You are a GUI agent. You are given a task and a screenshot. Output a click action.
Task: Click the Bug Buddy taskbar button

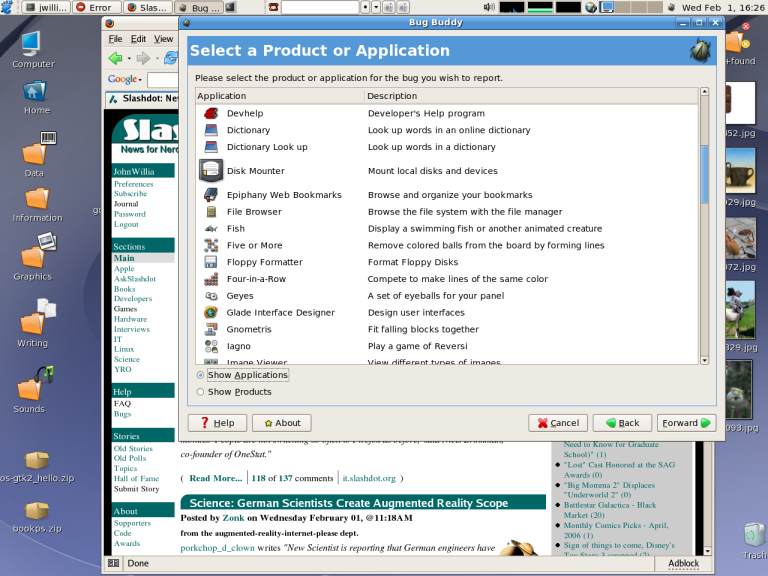click(x=200, y=7)
